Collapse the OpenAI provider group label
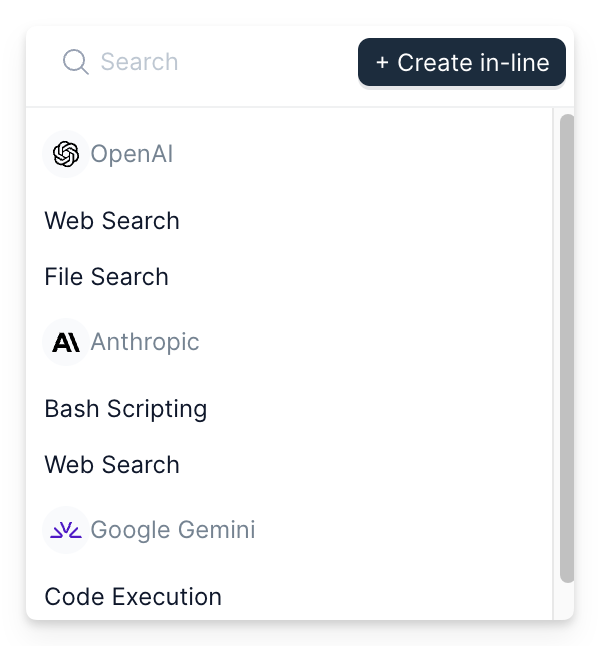Screen dimensions: 600x646 pyautogui.click(x=131, y=154)
